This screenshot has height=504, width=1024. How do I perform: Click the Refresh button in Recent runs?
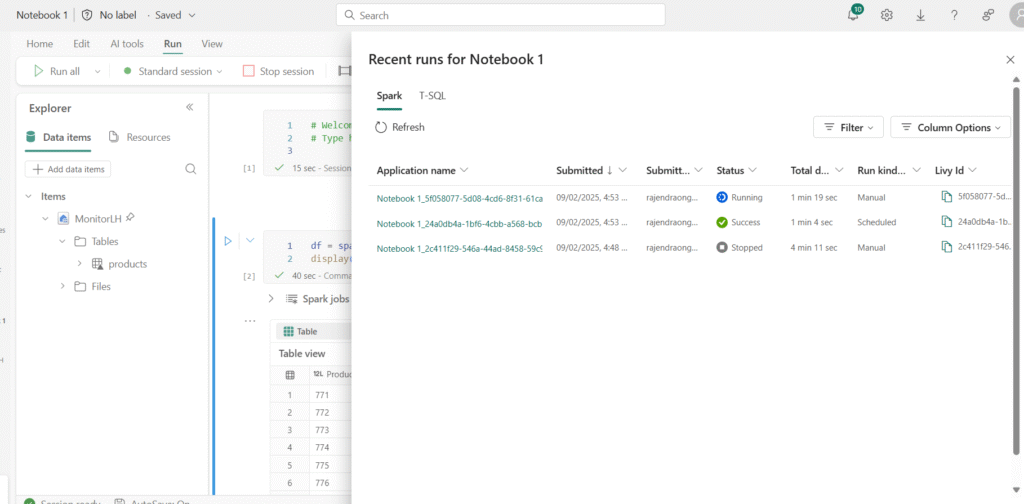400,127
